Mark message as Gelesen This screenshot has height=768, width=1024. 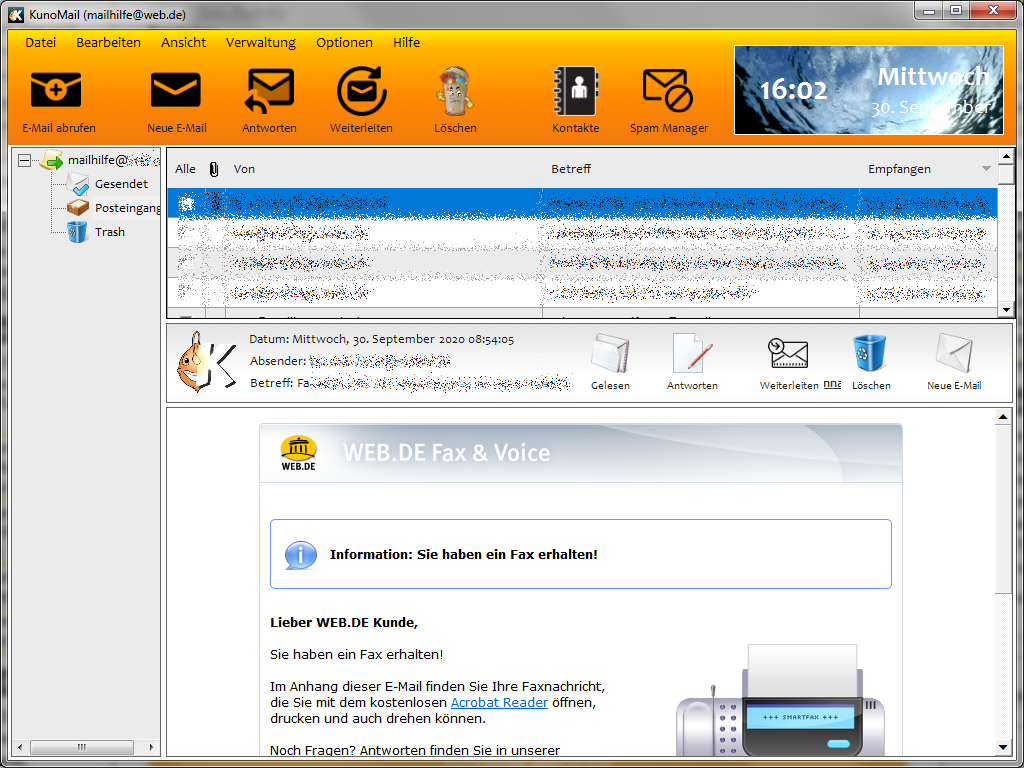pyautogui.click(x=610, y=357)
